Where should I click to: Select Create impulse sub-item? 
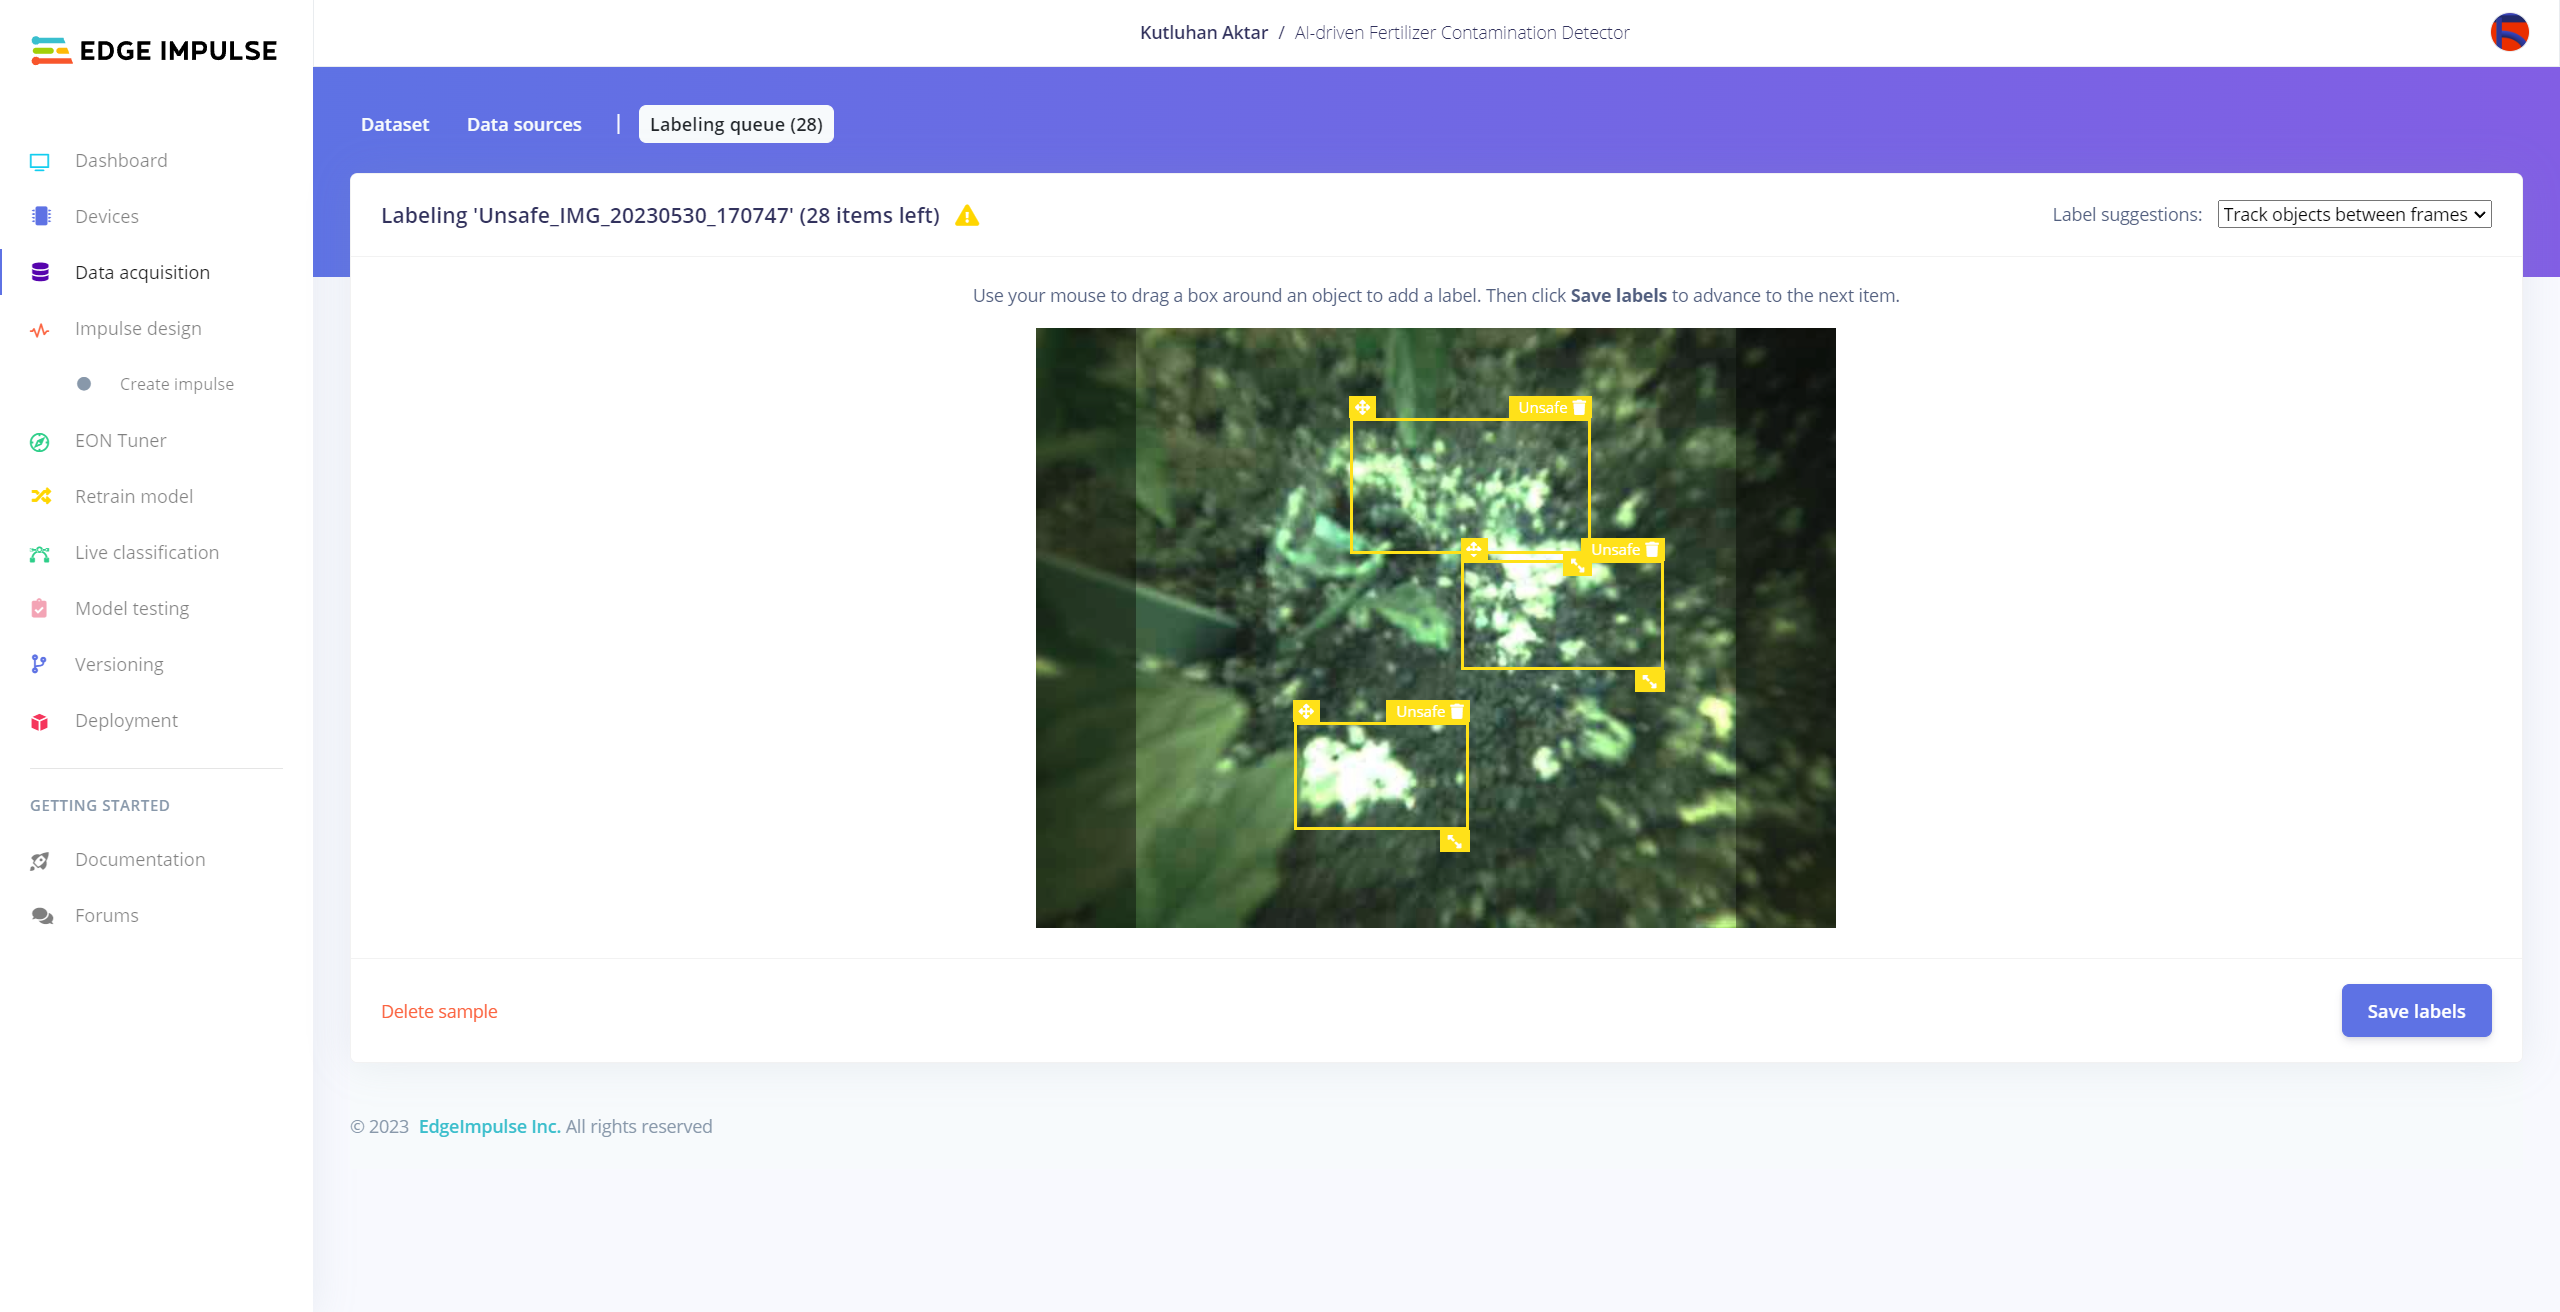[x=176, y=385]
